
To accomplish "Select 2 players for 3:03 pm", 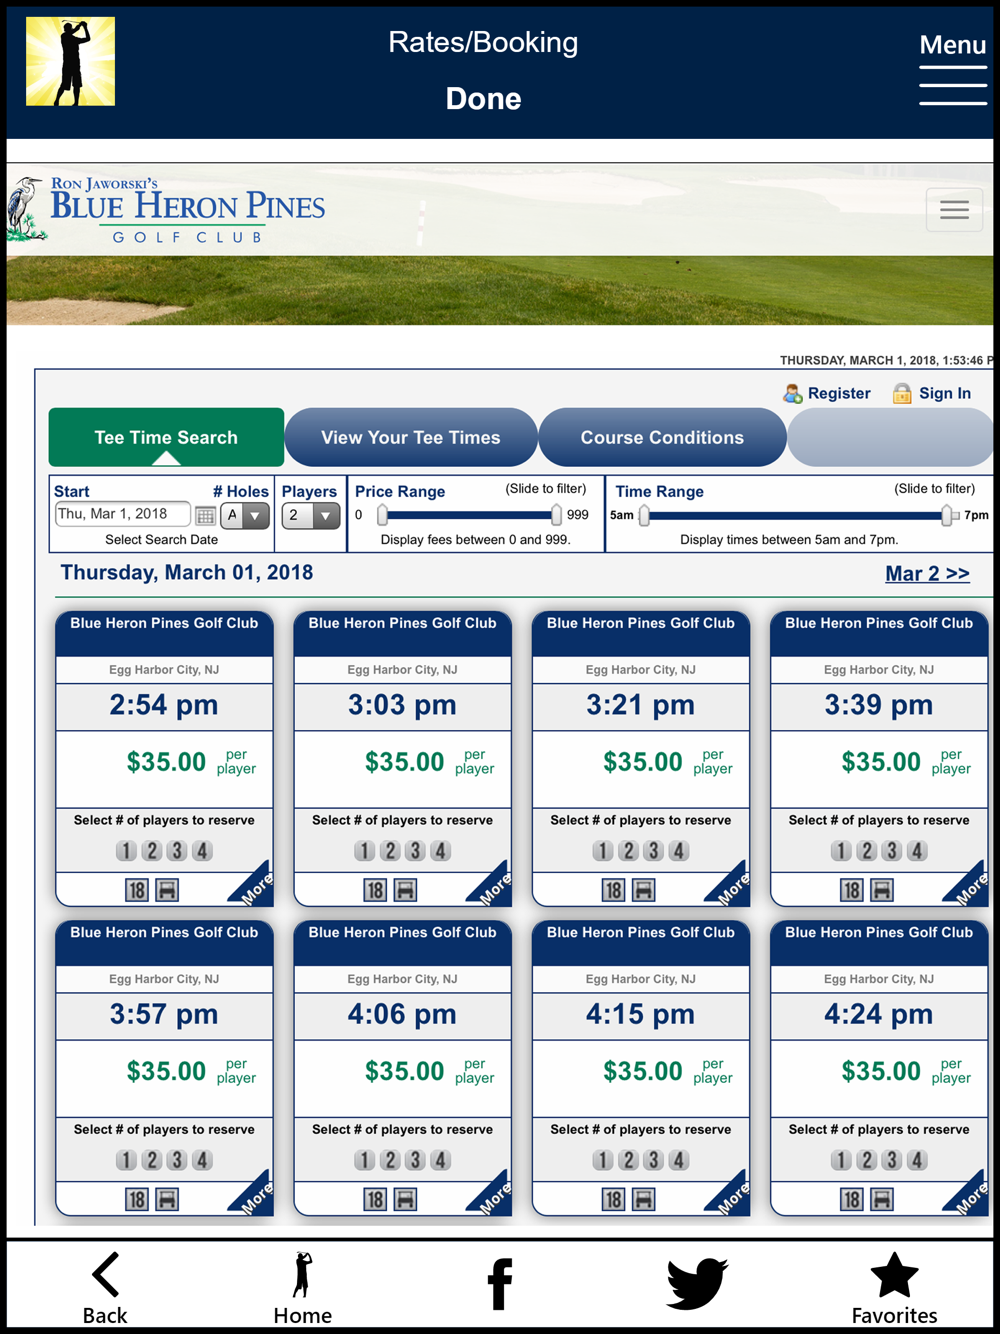I will click(x=390, y=851).
